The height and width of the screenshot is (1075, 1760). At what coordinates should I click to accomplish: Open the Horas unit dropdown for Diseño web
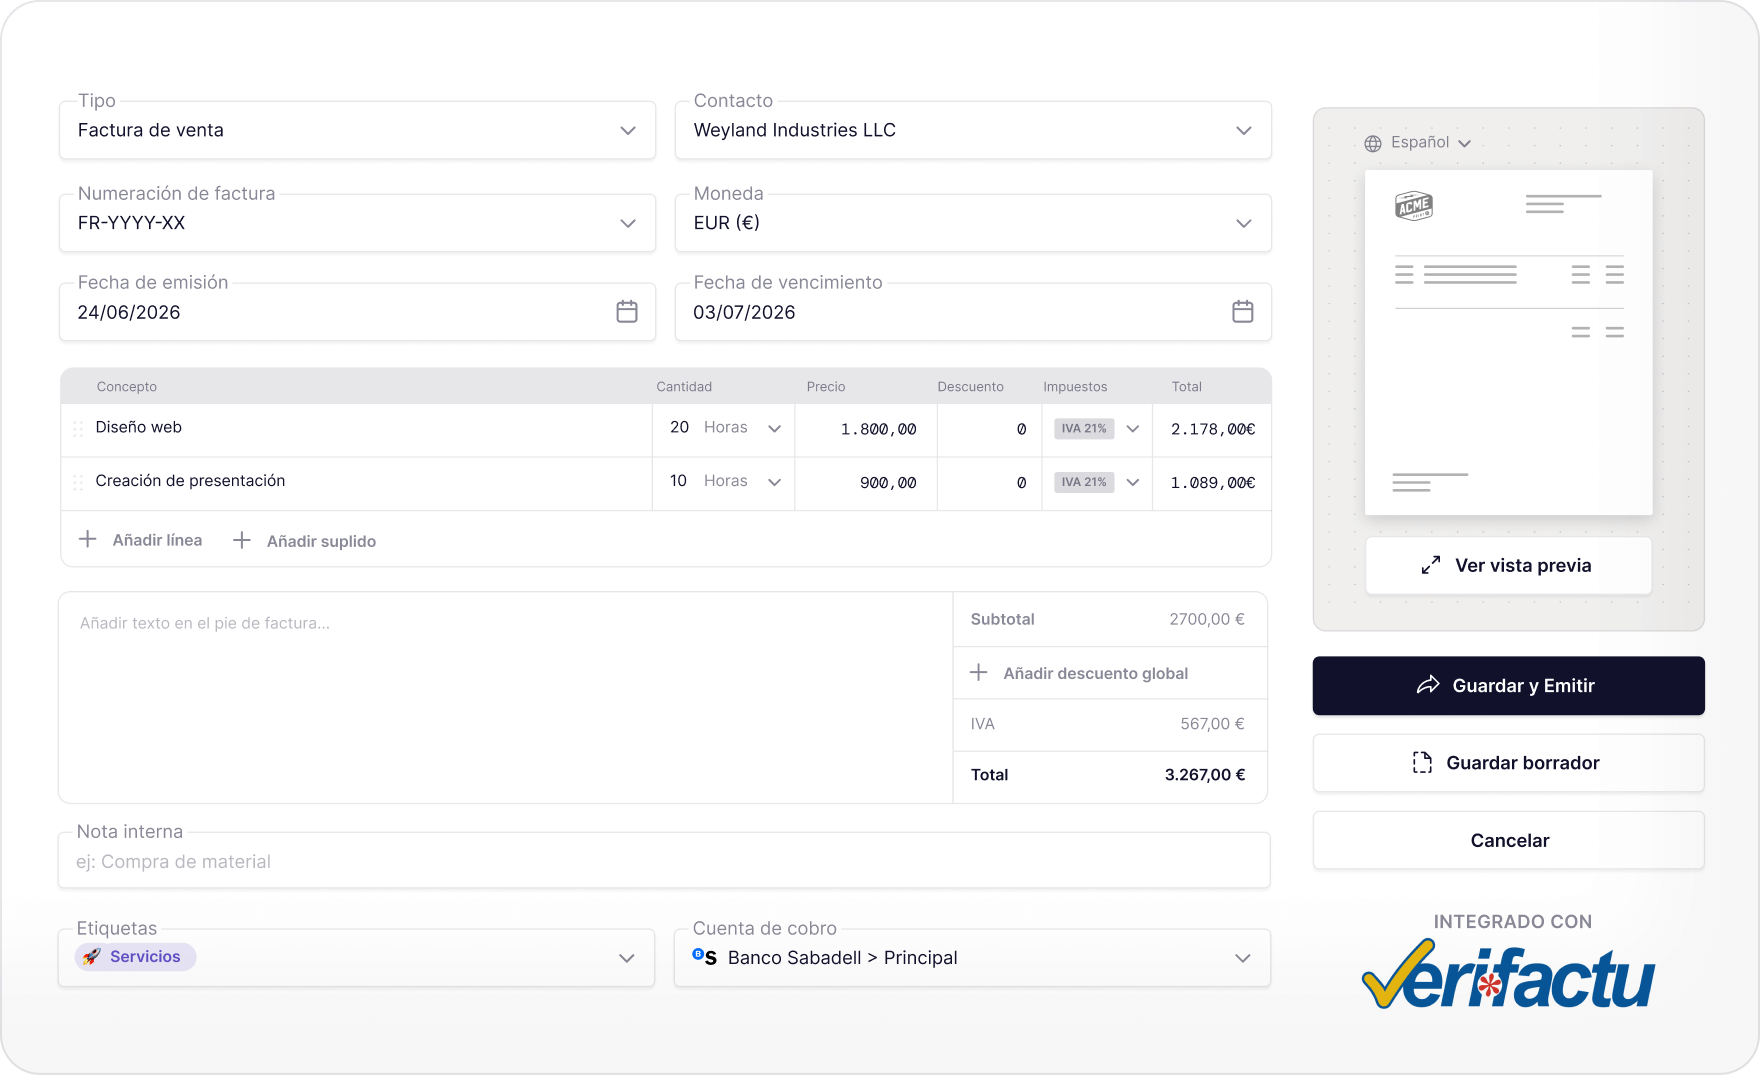[x=742, y=428]
